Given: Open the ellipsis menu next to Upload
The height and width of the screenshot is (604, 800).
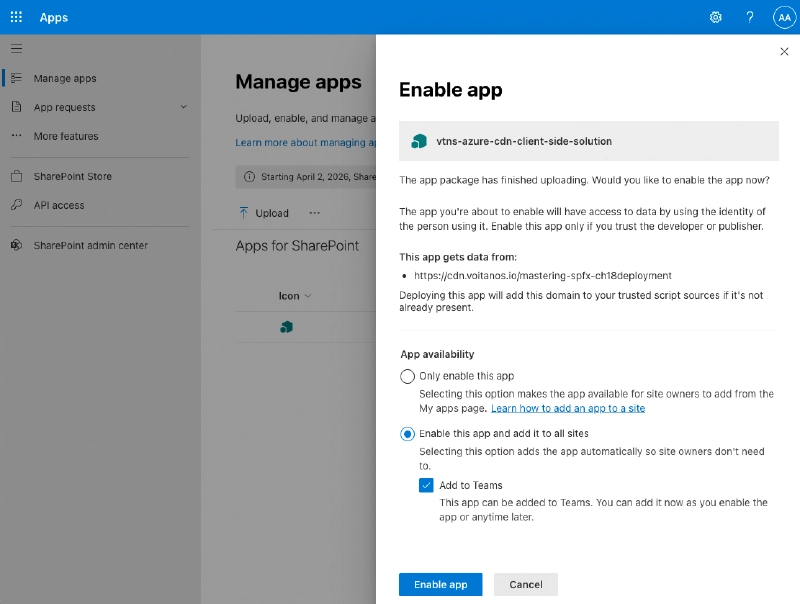Looking at the screenshot, I should (315, 213).
